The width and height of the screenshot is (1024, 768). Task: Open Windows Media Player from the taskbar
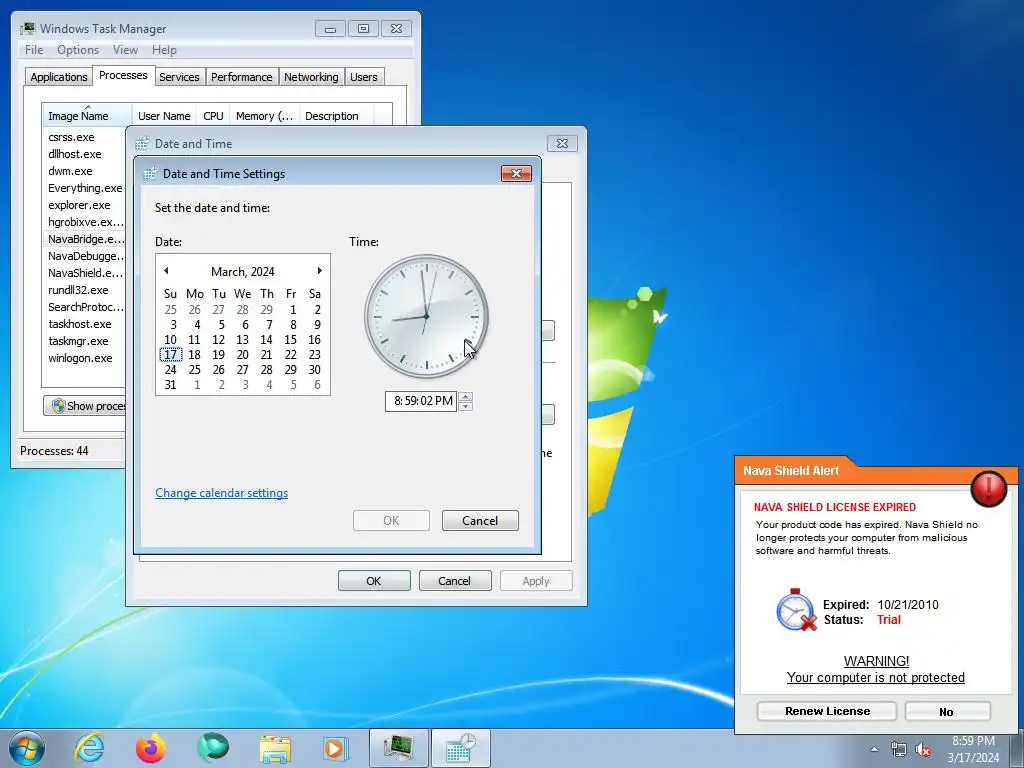(336, 748)
